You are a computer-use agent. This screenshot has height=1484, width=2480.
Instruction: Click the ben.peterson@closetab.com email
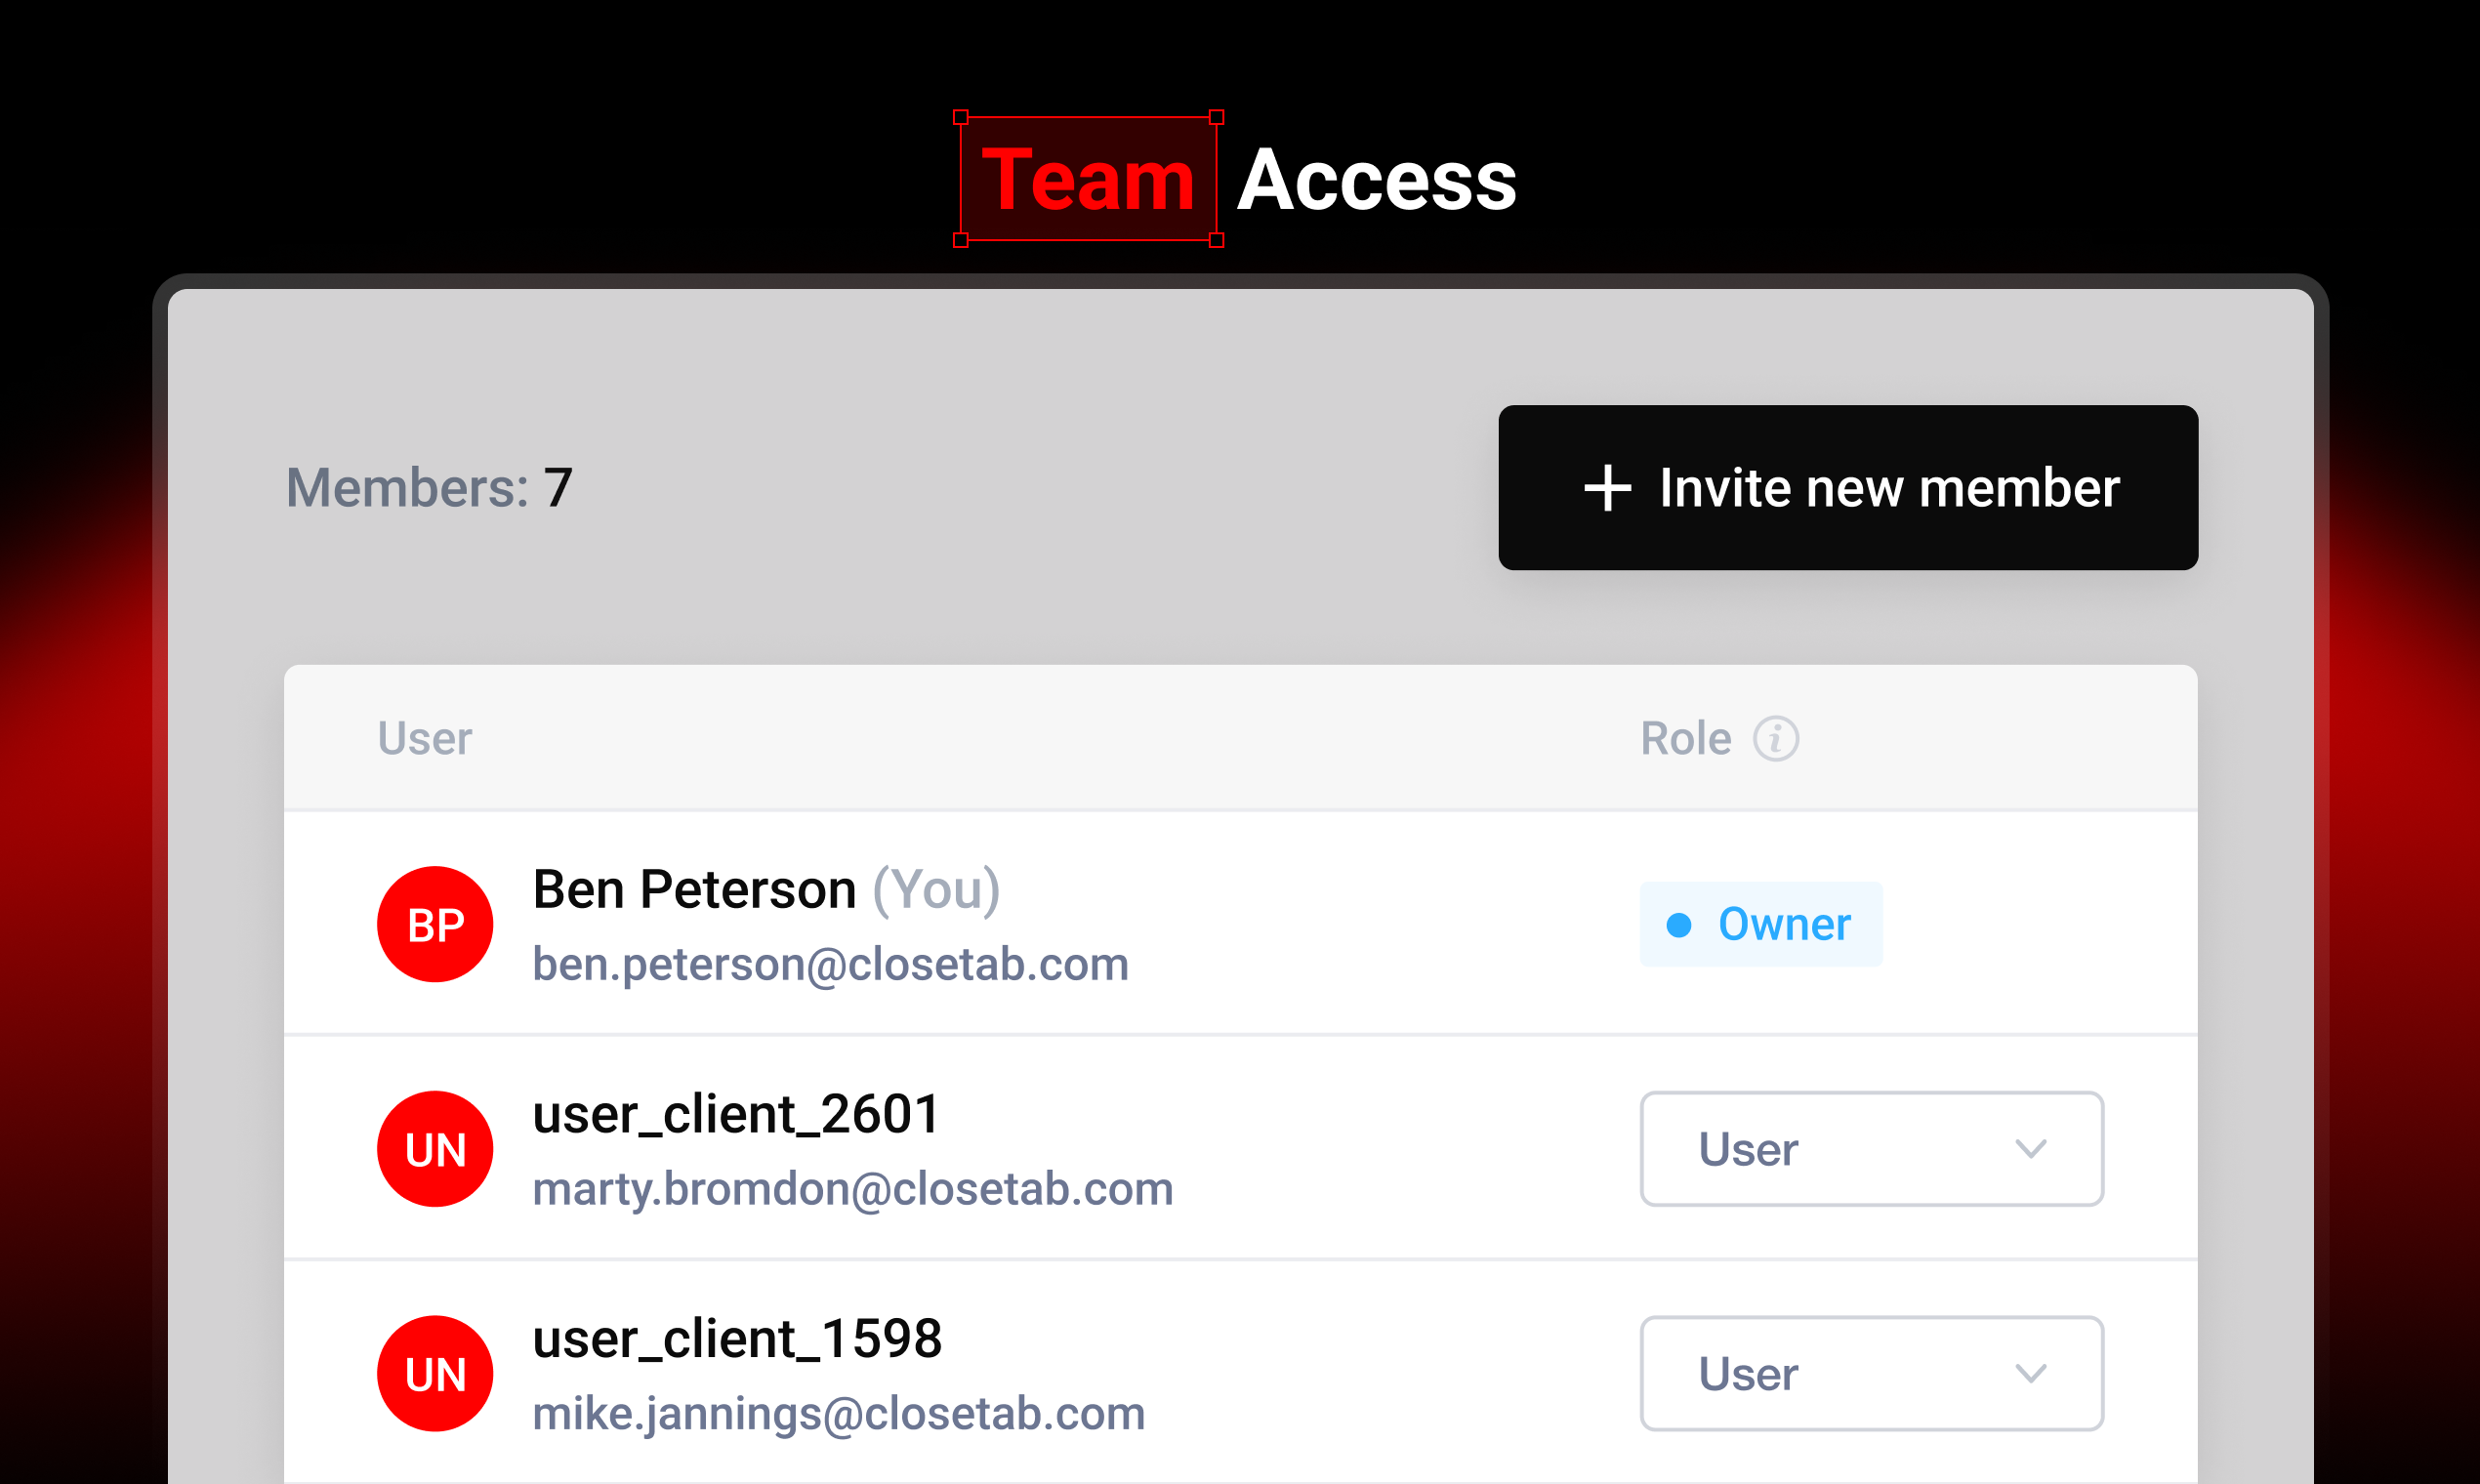coord(830,965)
